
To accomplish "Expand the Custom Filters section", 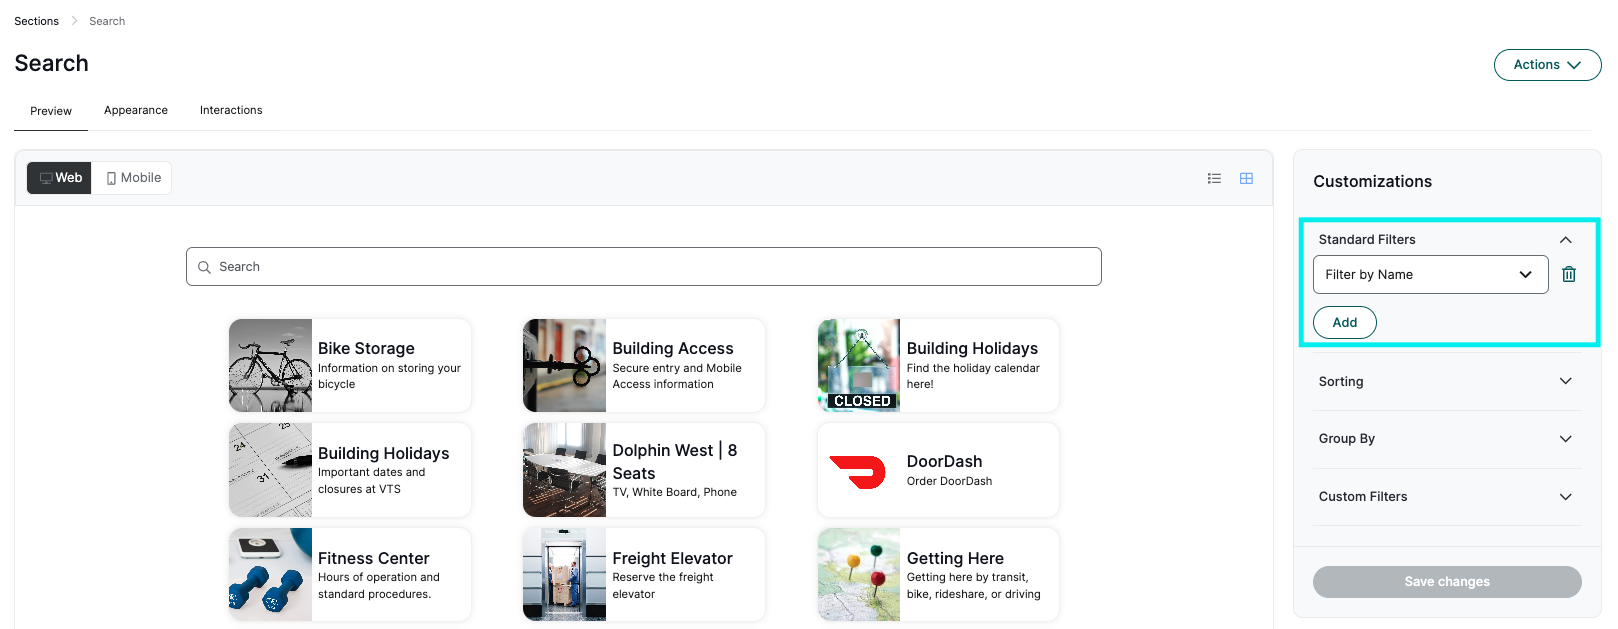I will click(1445, 497).
